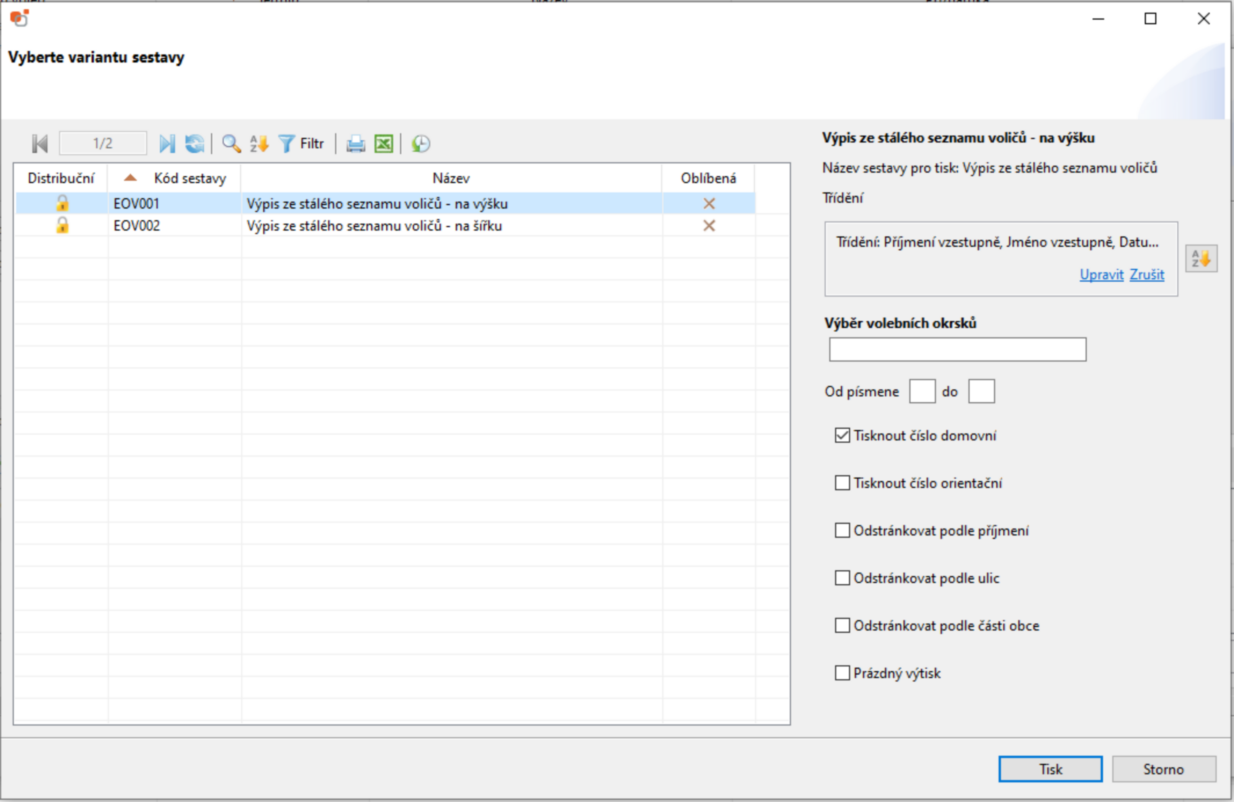This screenshot has height=802, width=1234.
Task: Click the Výběr volebních okrsků field
Action: pyautogui.click(x=957, y=349)
